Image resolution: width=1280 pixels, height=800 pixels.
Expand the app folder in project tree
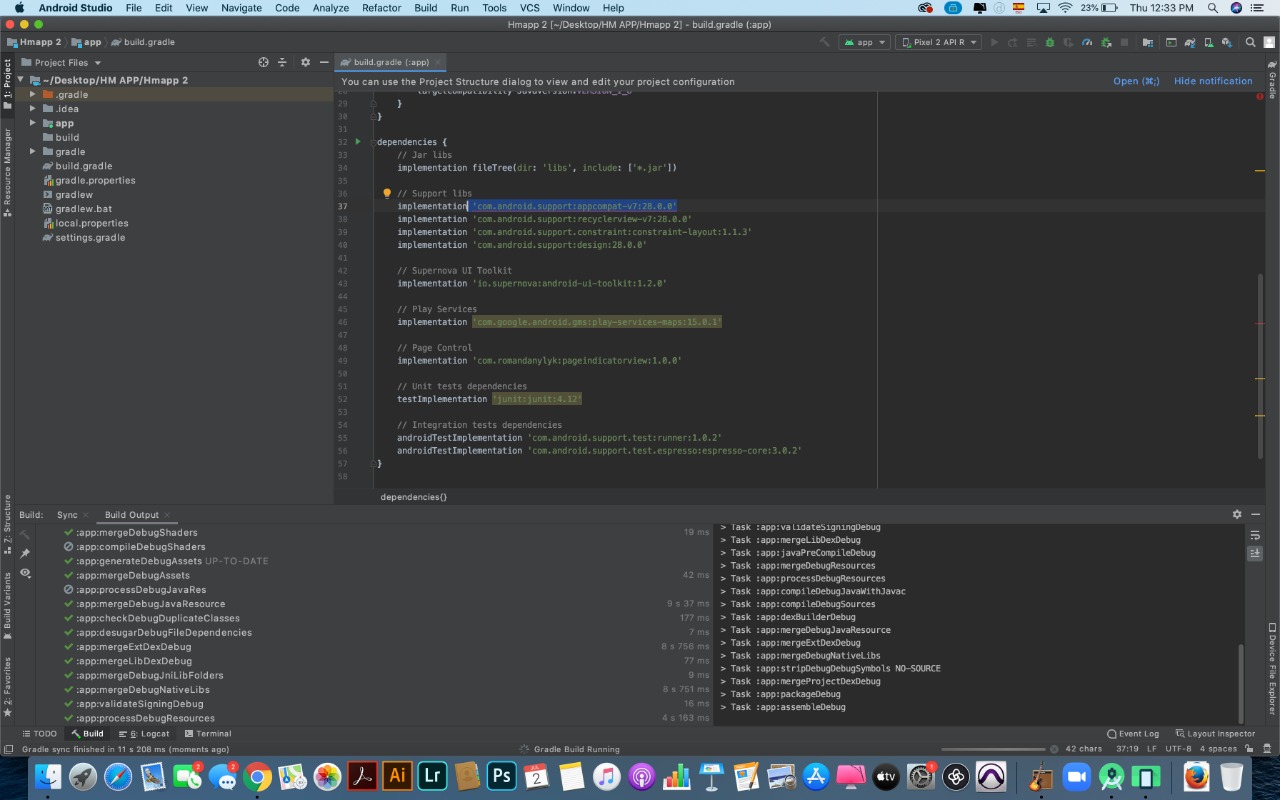coord(33,123)
